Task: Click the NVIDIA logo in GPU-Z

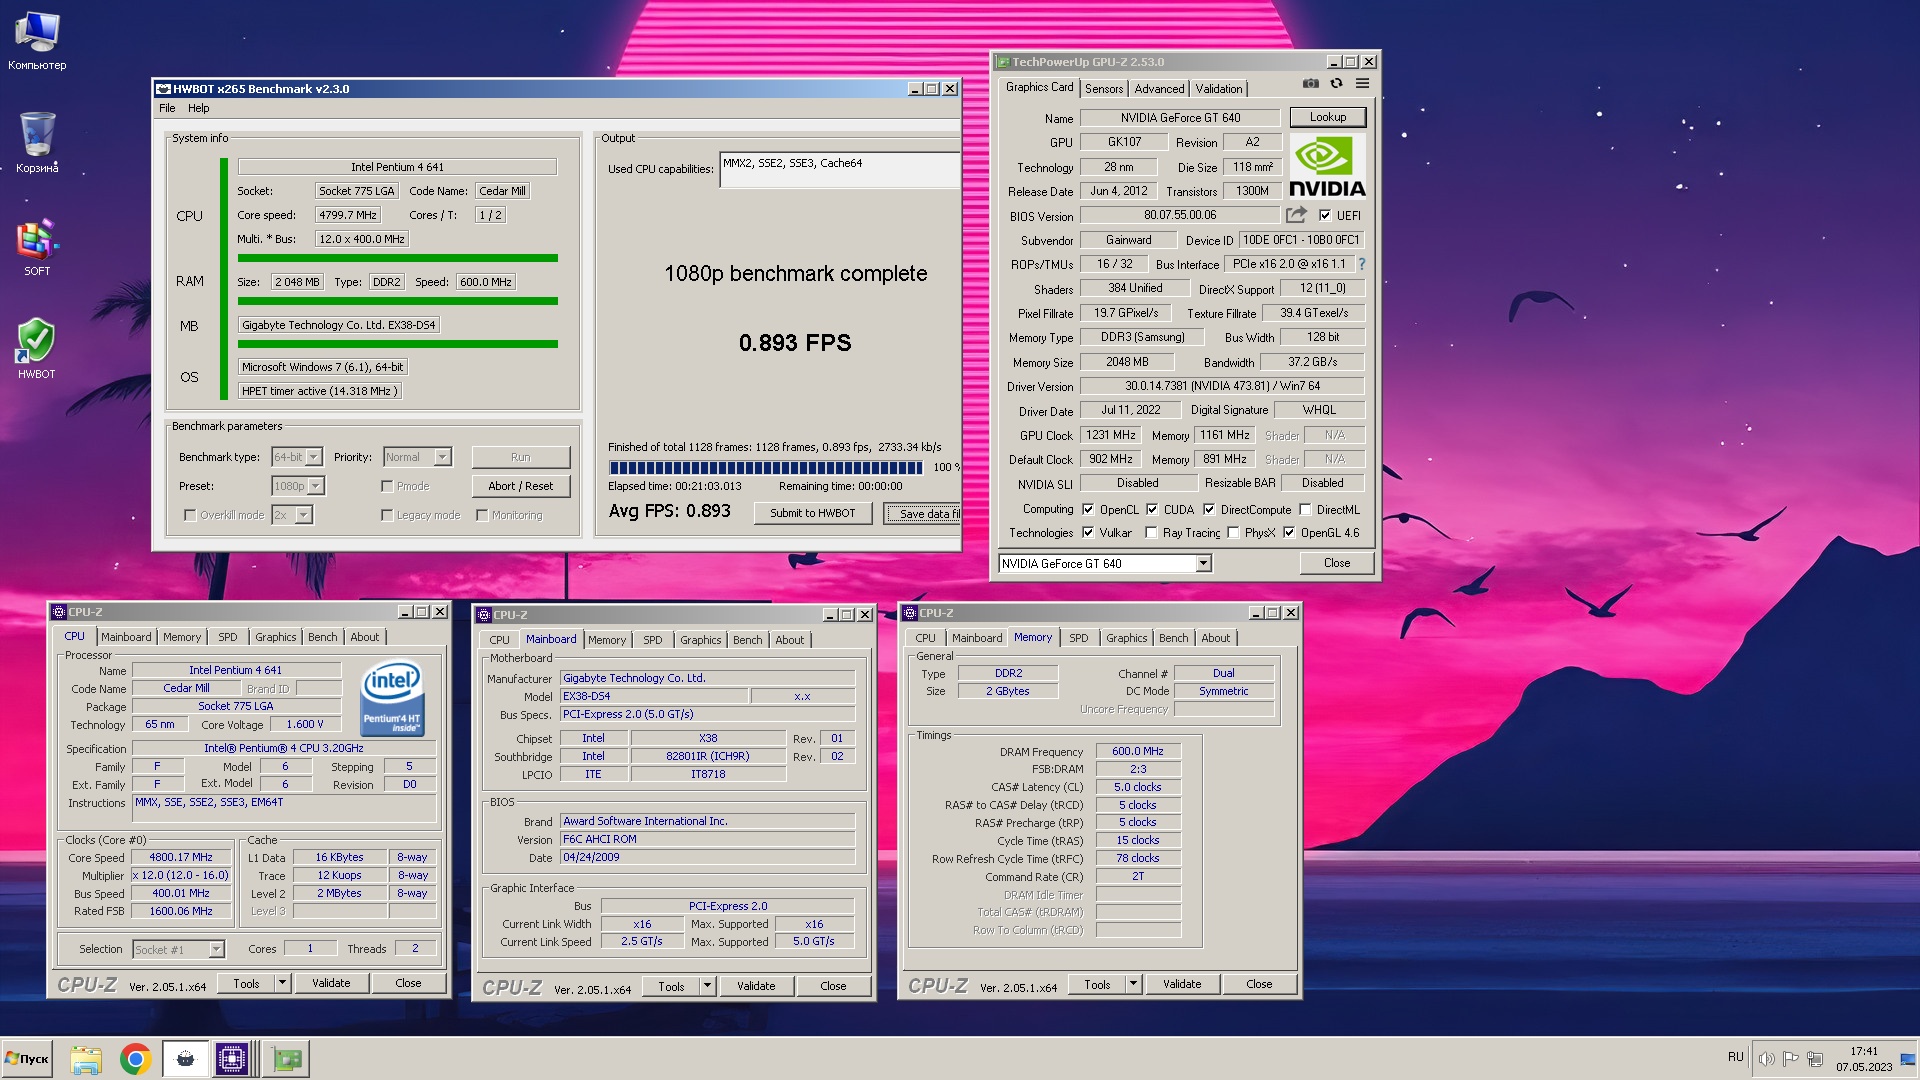Action: click(1327, 166)
